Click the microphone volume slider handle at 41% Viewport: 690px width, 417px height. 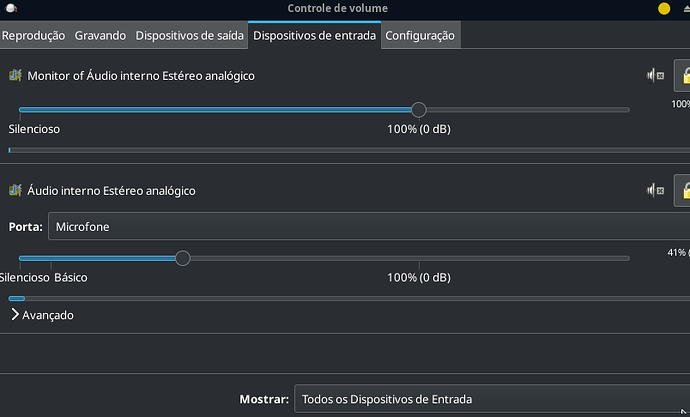click(183, 258)
